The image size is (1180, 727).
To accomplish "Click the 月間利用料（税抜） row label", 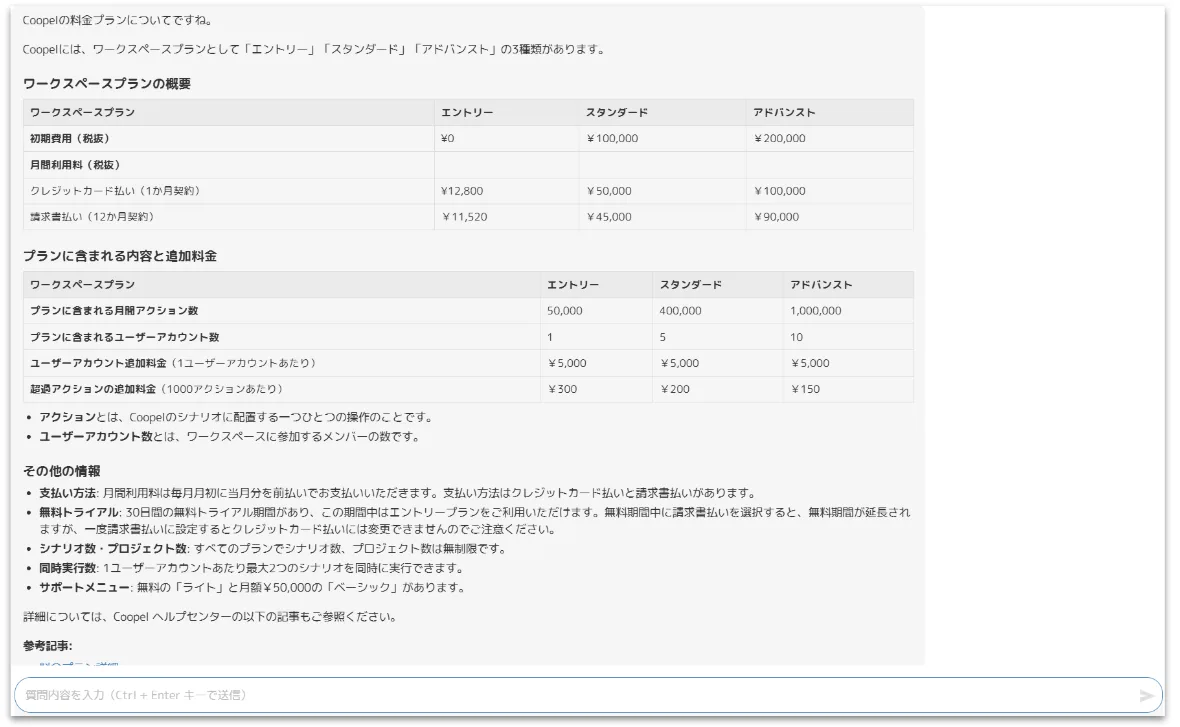I will click(75, 165).
